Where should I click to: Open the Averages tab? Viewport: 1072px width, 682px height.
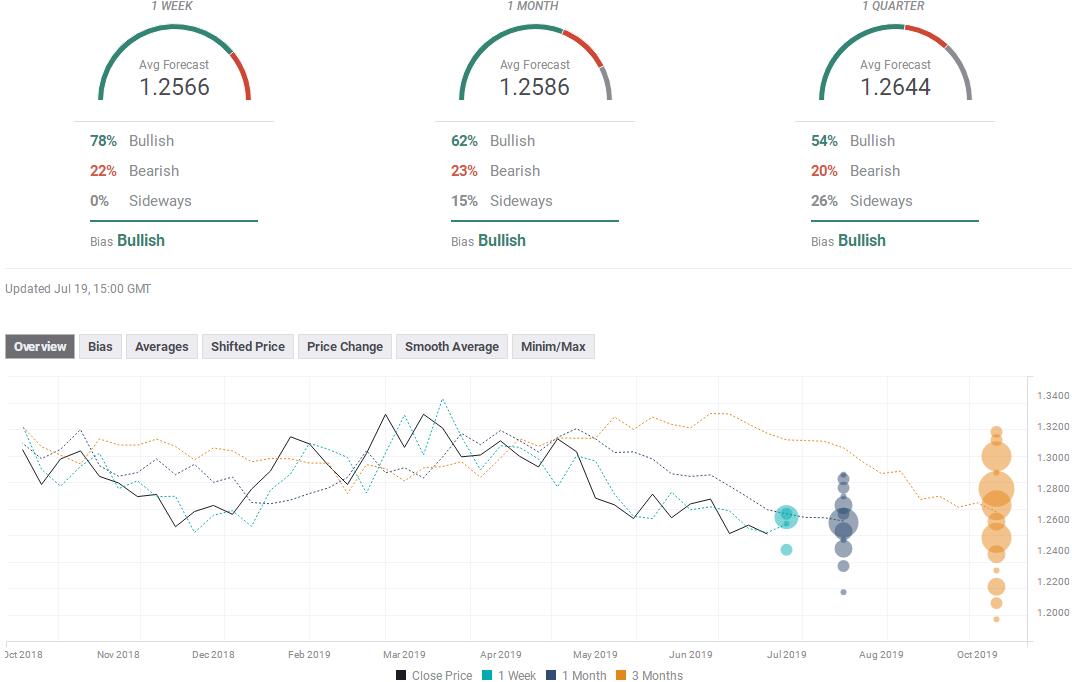(x=161, y=346)
